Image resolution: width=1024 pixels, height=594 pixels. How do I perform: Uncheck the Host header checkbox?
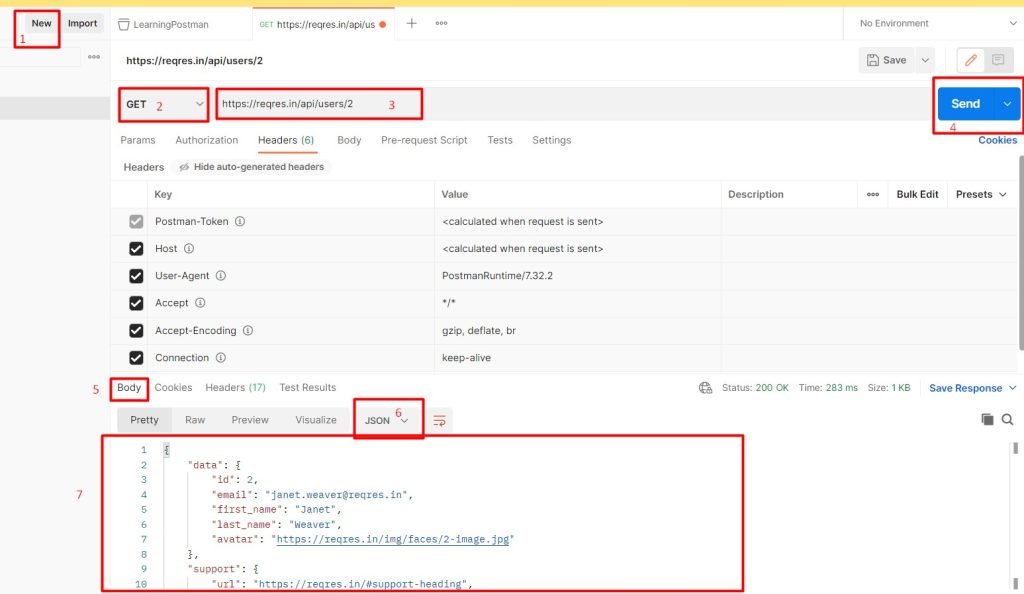pyautogui.click(x=137, y=249)
